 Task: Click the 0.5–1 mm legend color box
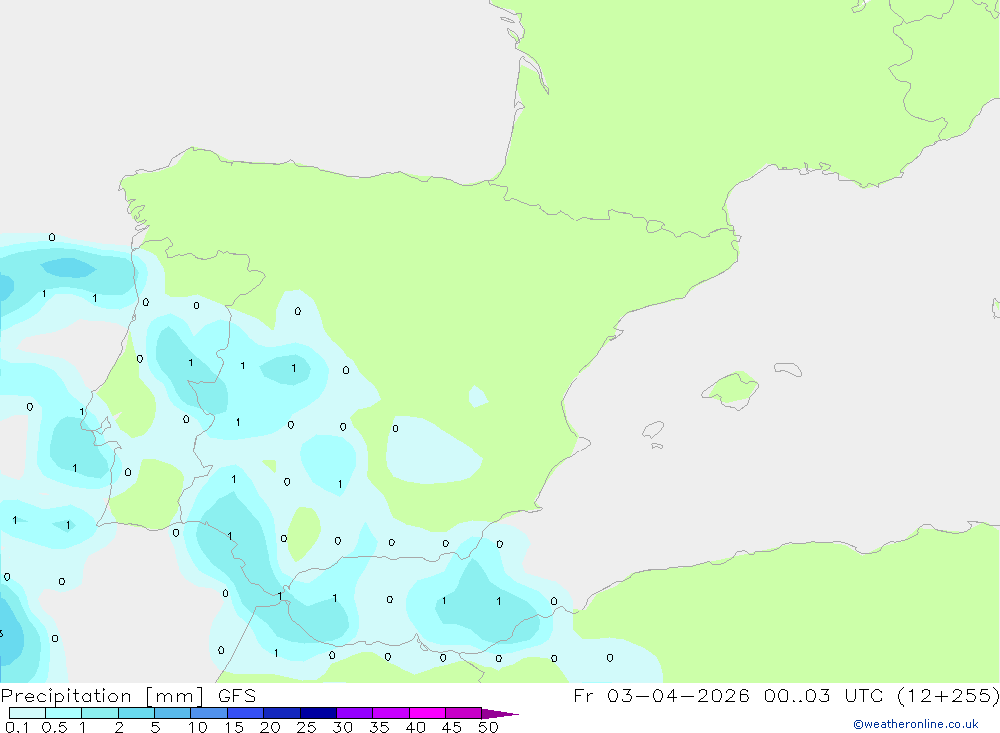coord(64,713)
